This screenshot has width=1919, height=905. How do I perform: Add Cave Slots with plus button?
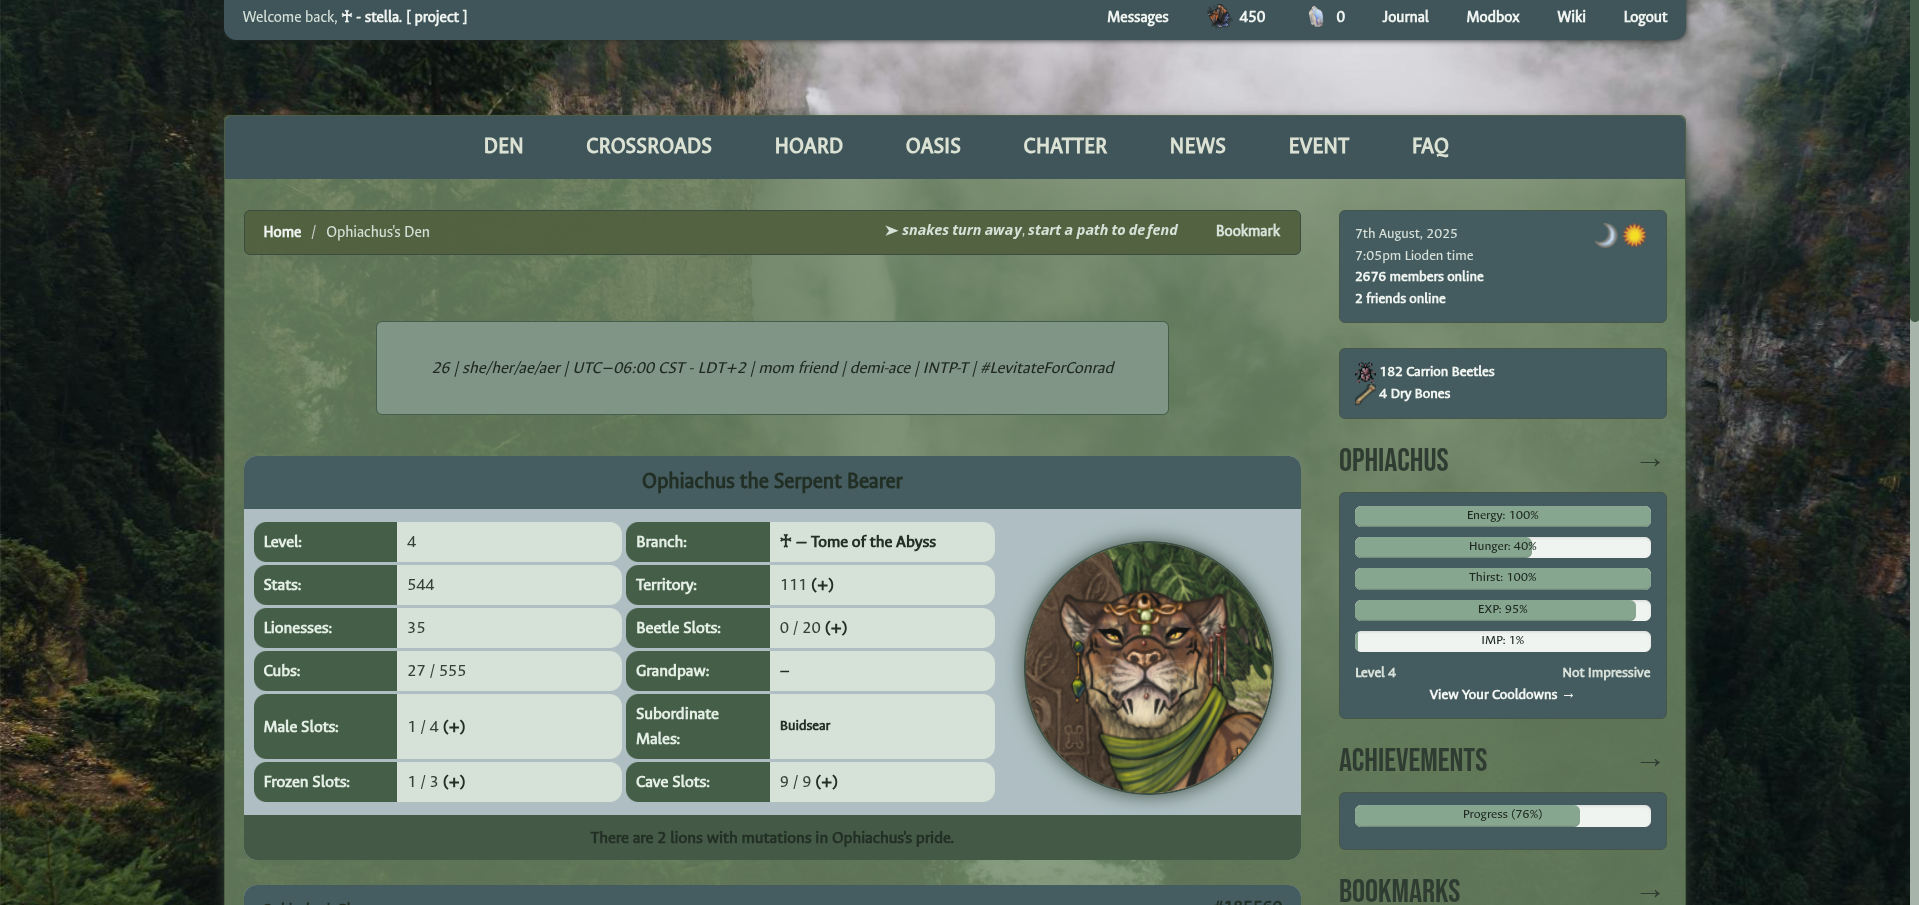pos(827,782)
